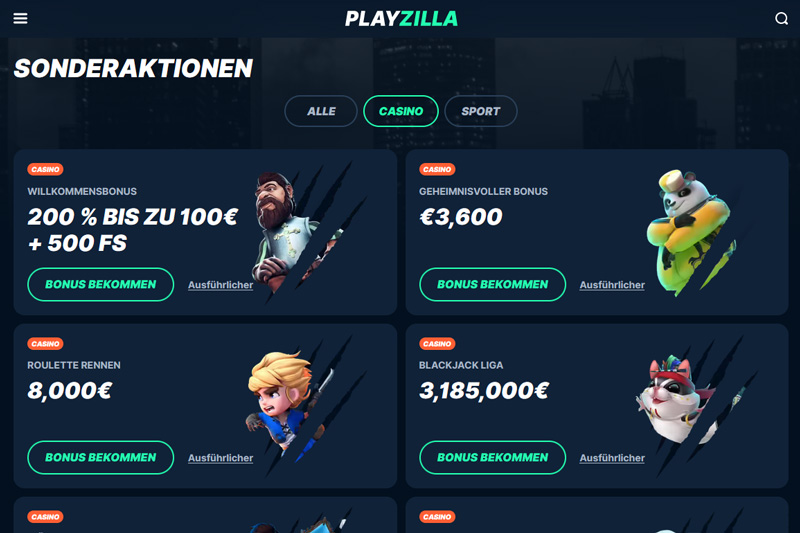
Task: Click the panda character image
Action: (689, 232)
